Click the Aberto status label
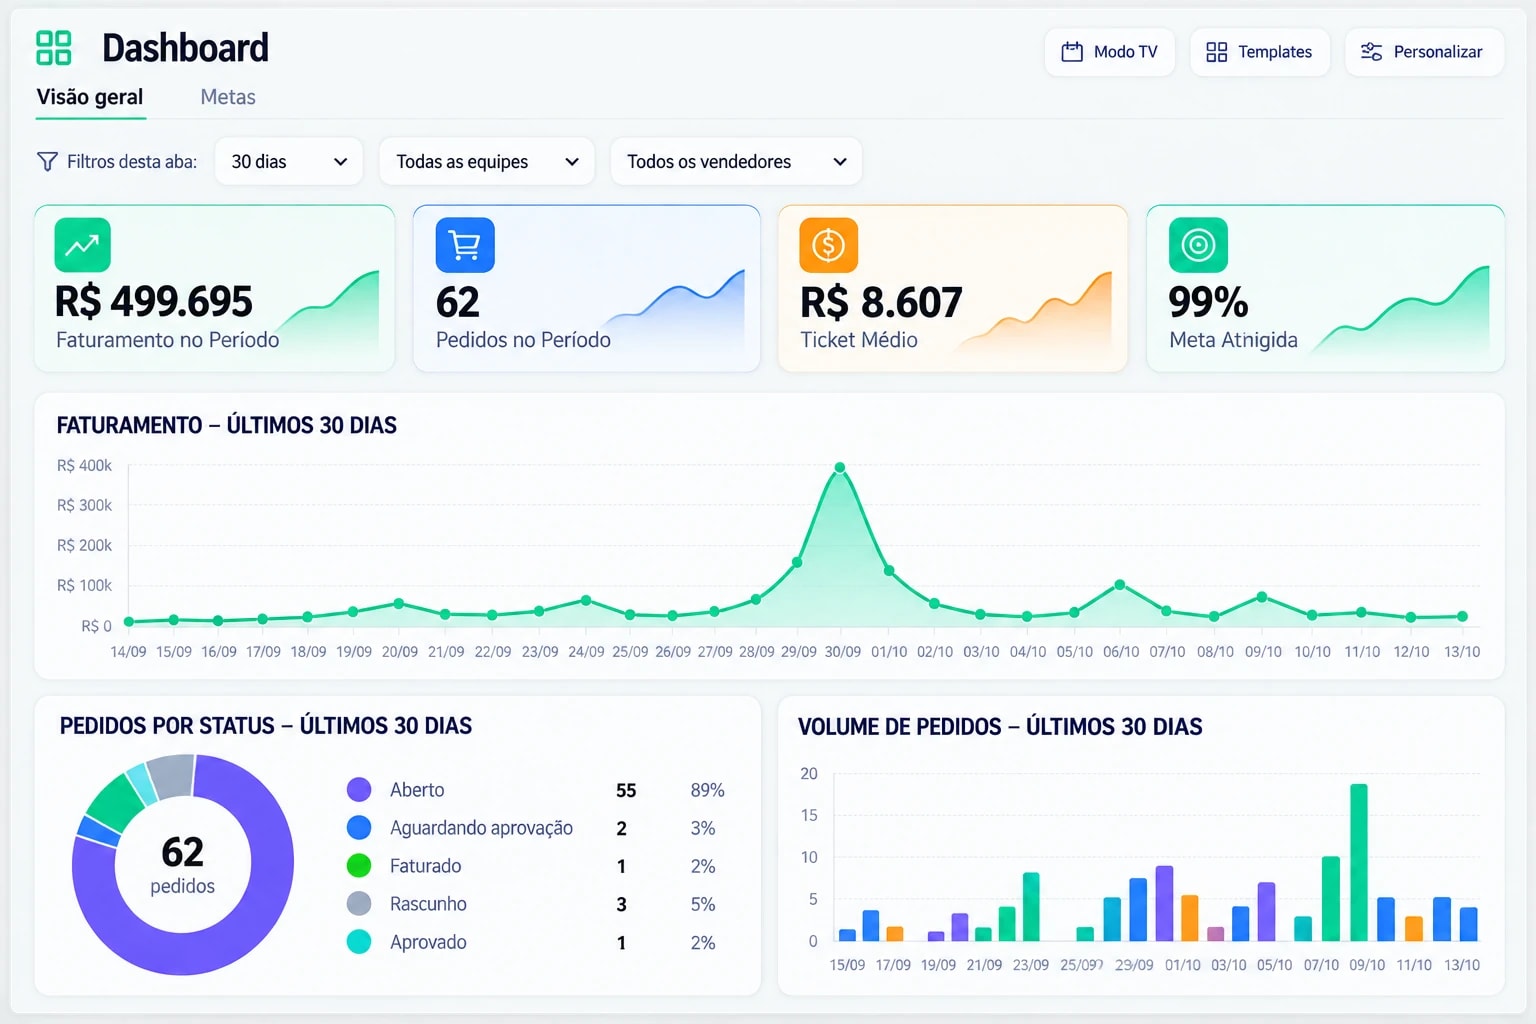Viewport: 1536px width, 1024px height. tap(417, 790)
